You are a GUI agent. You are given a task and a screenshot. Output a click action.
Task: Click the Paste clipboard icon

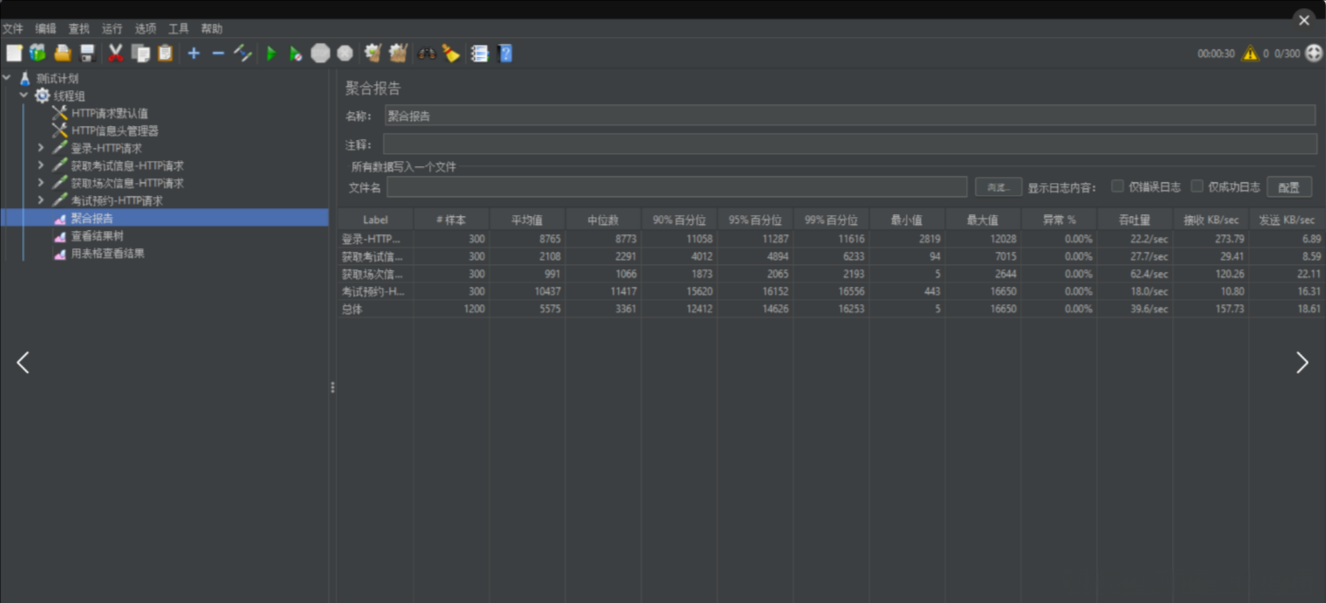[165, 53]
